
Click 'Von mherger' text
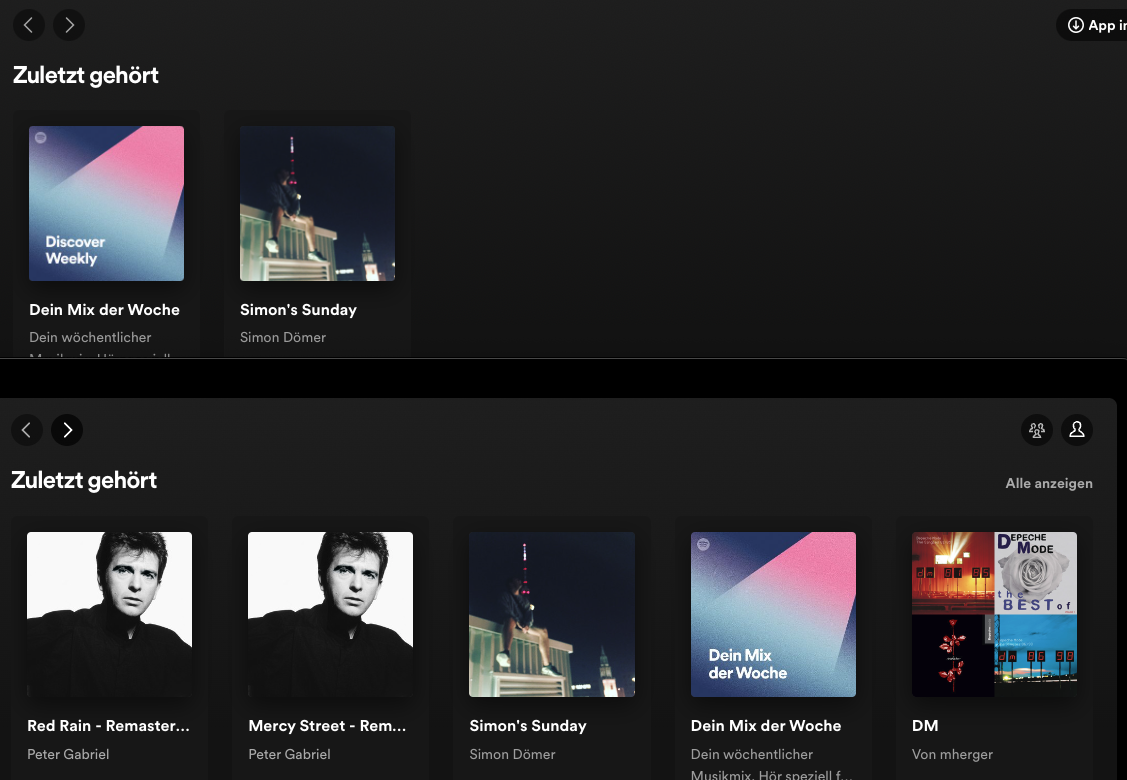click(x=952, y=754)
